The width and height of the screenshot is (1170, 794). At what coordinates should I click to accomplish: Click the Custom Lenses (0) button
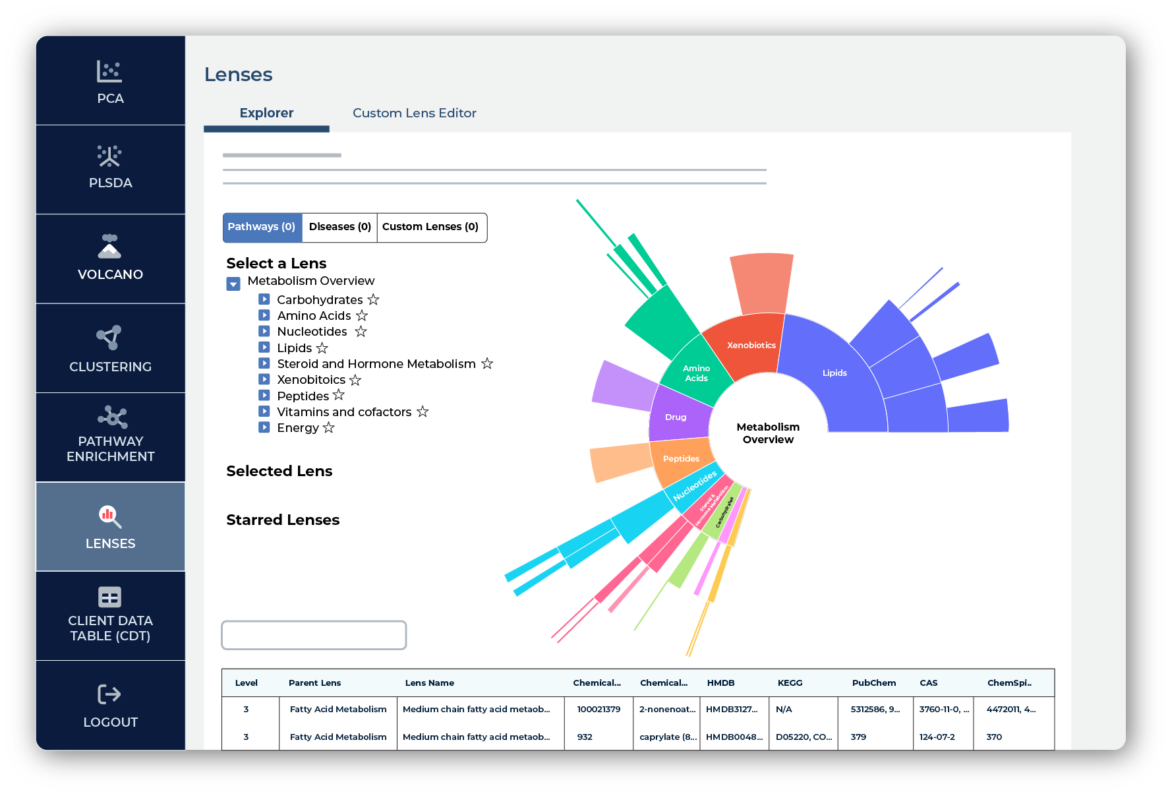click(431, 227)
